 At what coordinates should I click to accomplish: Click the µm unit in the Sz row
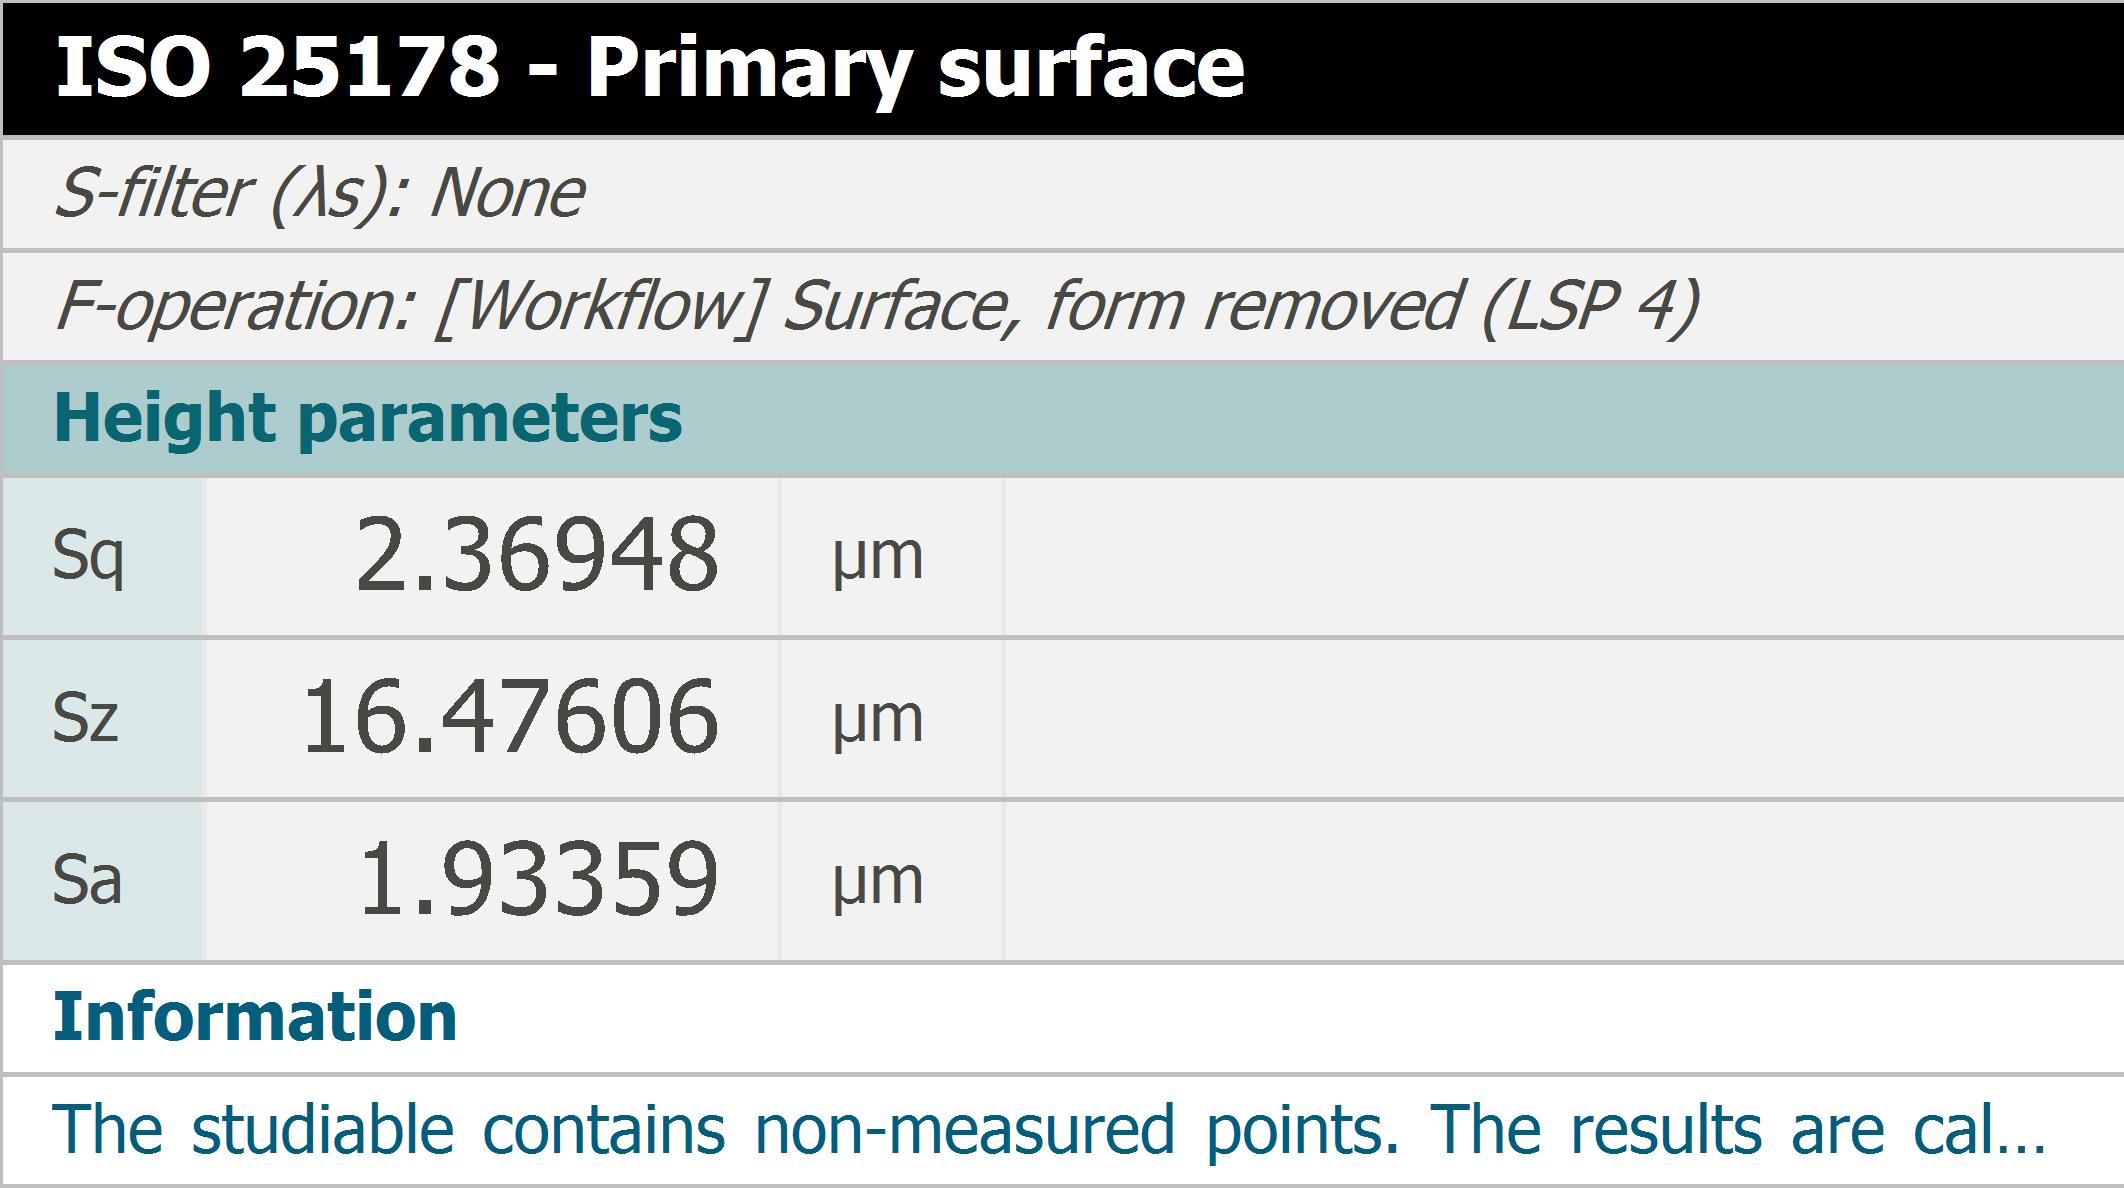pos(878,720)
